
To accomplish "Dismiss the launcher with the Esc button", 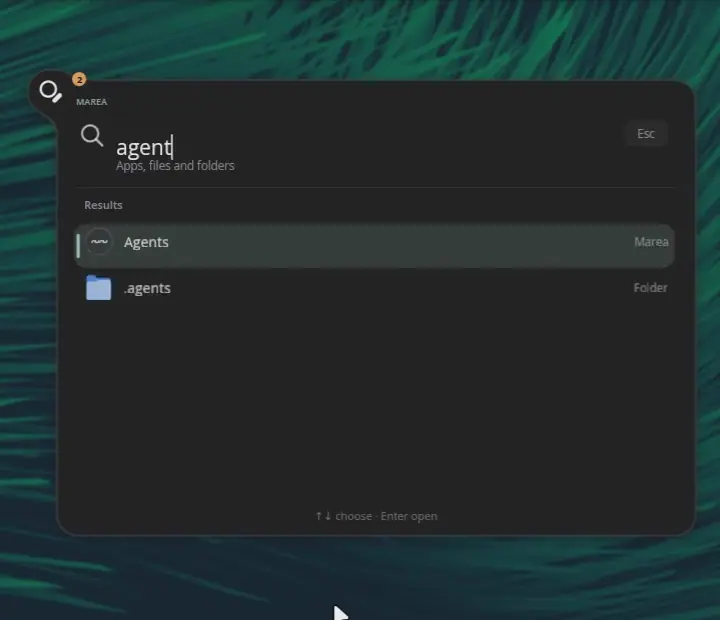I will point(646,134).
